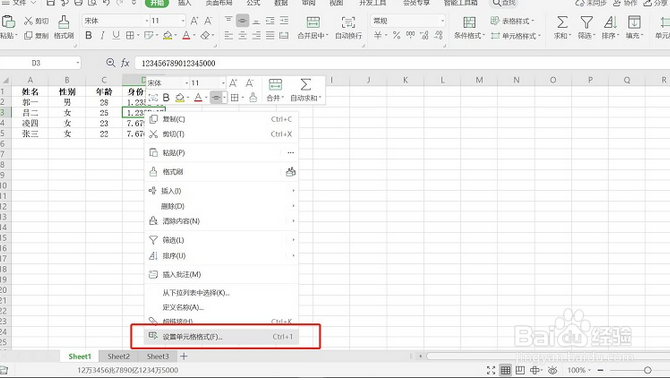
Task: Open the number format 常规 dropdown
Action: point(442,21)
